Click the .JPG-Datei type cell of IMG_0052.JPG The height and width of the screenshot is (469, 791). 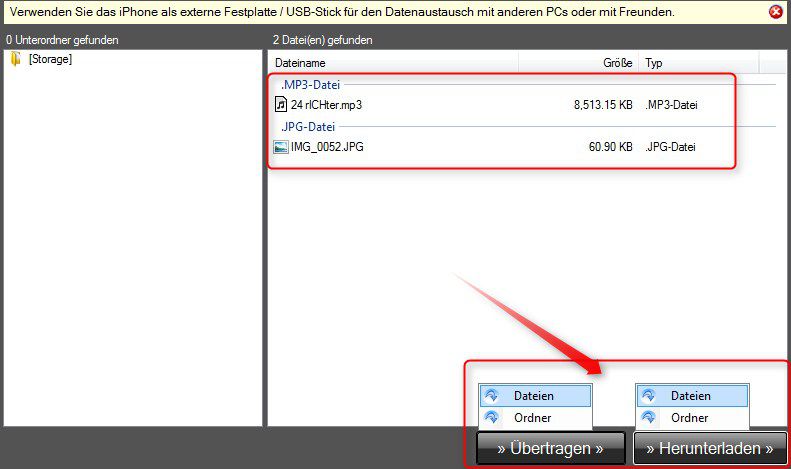tap(672, 147)
